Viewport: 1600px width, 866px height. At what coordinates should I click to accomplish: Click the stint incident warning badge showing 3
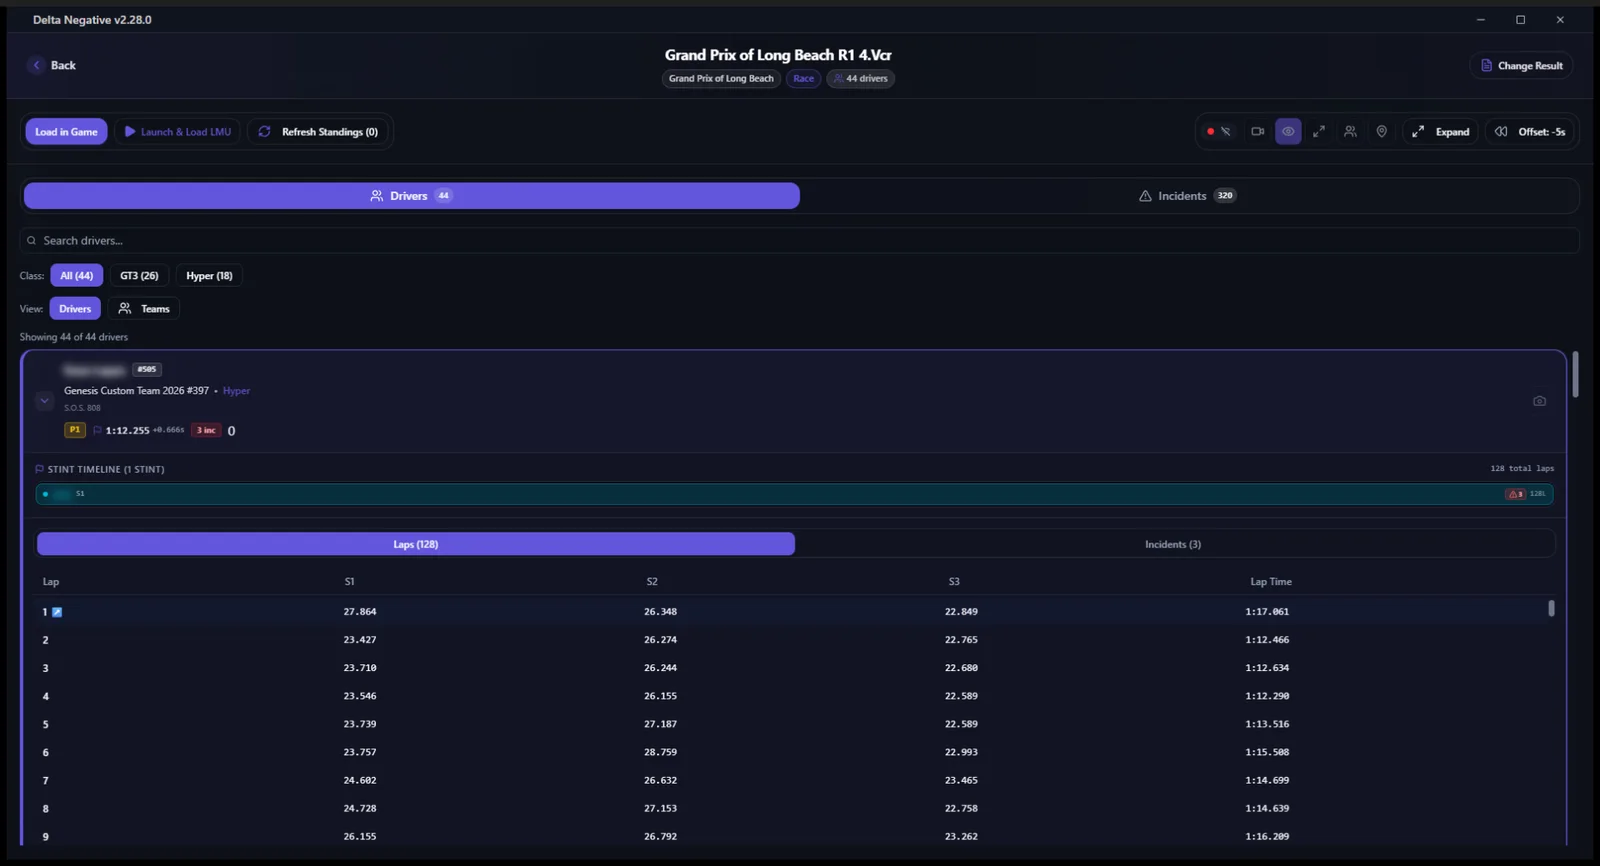tap(1516, 494)
